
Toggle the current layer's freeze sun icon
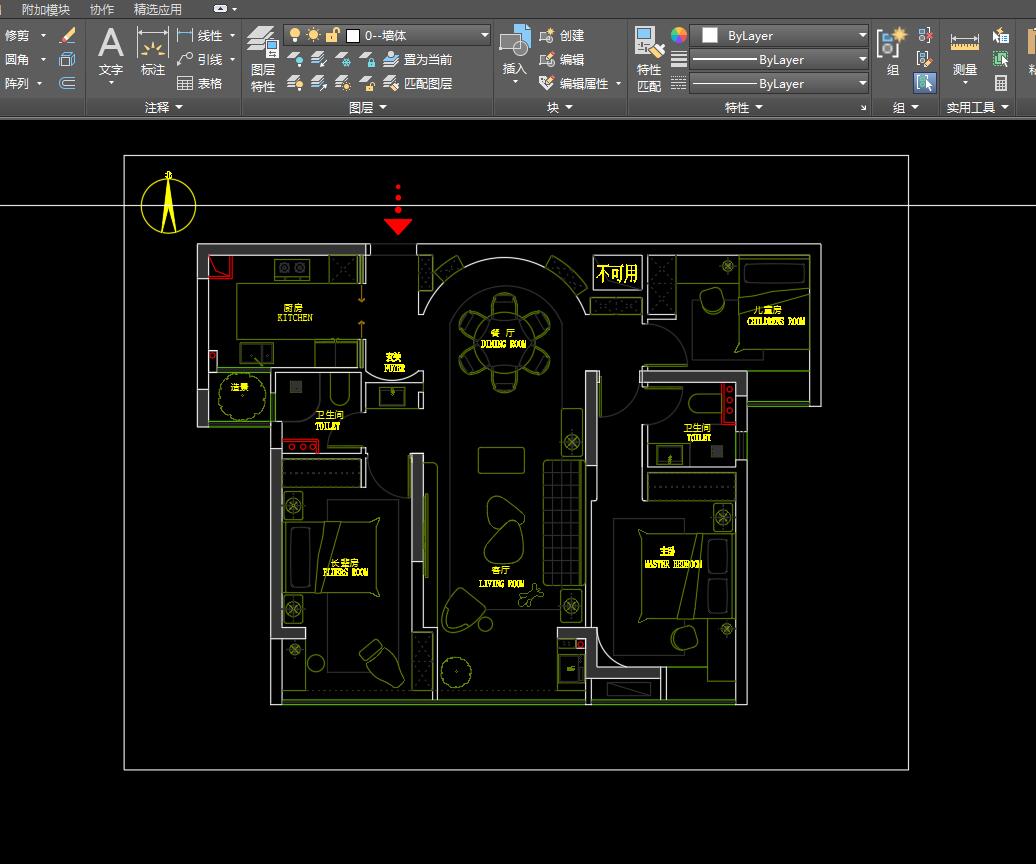click(313, 35)
